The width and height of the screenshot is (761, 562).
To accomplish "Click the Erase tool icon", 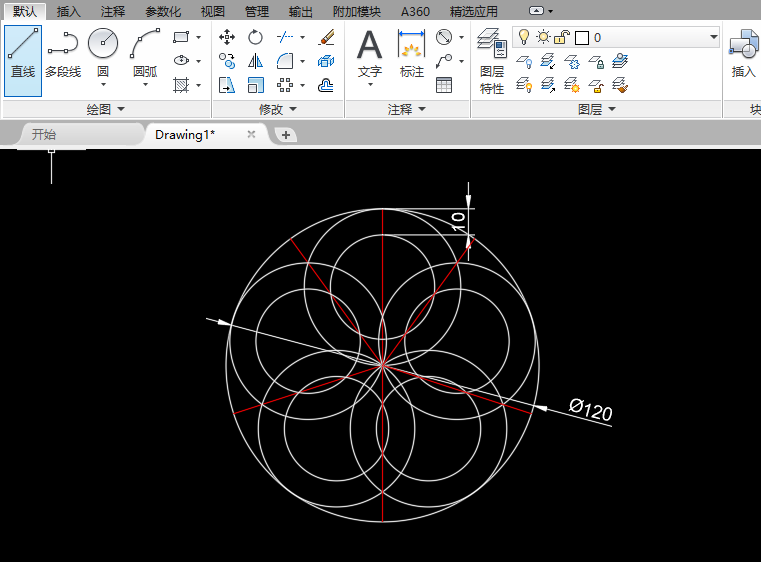I will coord(326,37).
